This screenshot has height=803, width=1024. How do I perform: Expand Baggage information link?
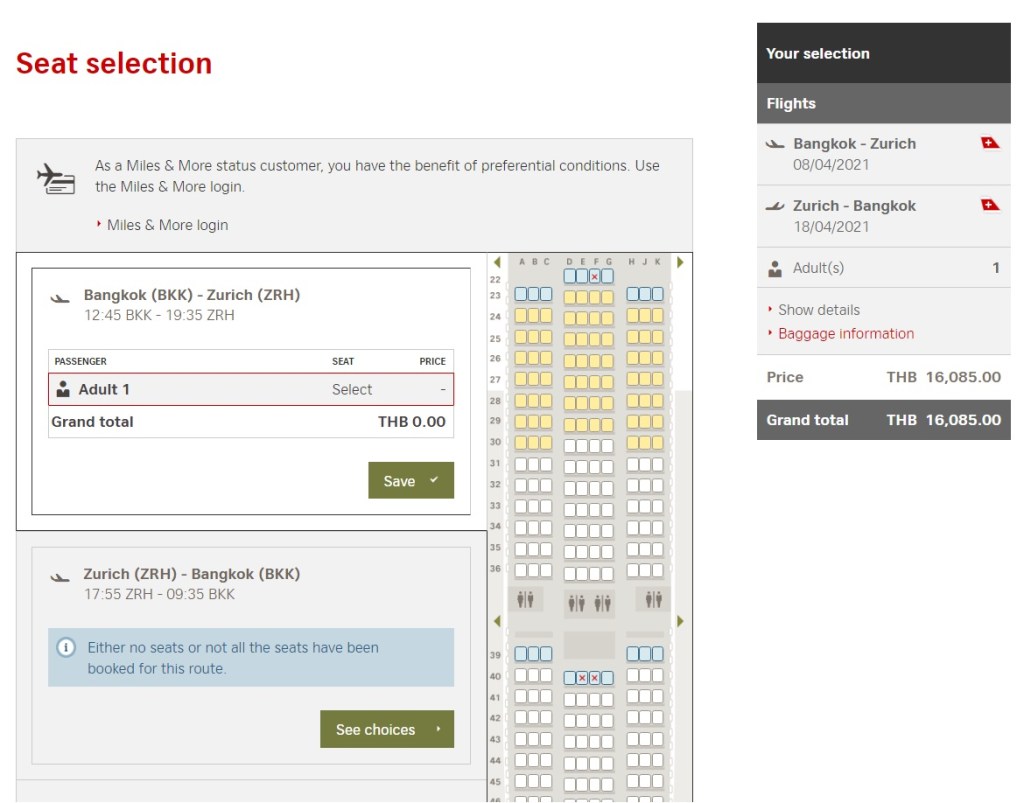[x=845, y=334]
